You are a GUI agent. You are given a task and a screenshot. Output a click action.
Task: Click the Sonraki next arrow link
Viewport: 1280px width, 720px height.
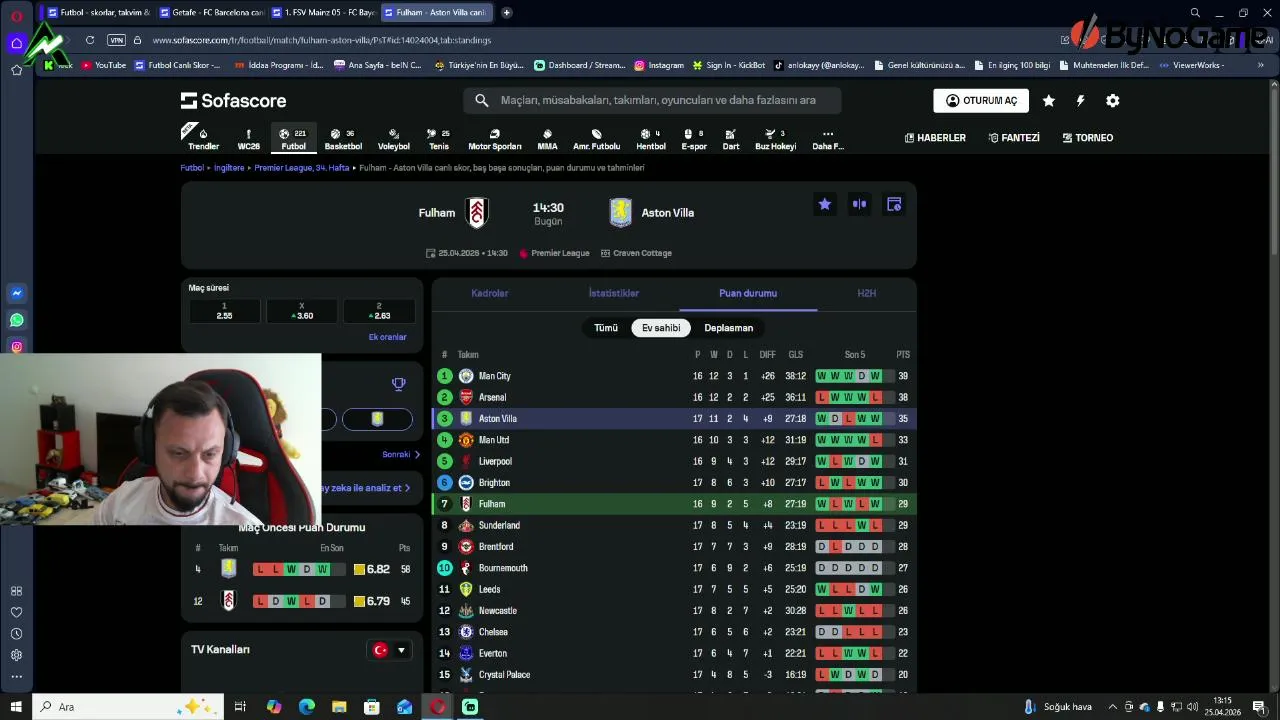tap(401, 455)
